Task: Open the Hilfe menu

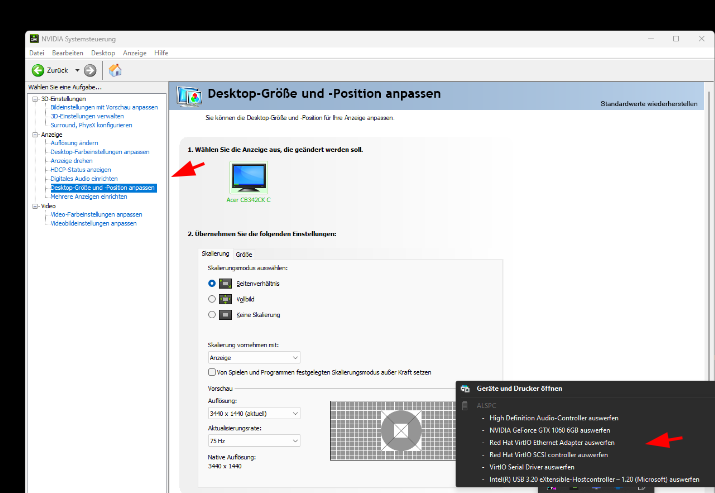Action: pos(161,53)
